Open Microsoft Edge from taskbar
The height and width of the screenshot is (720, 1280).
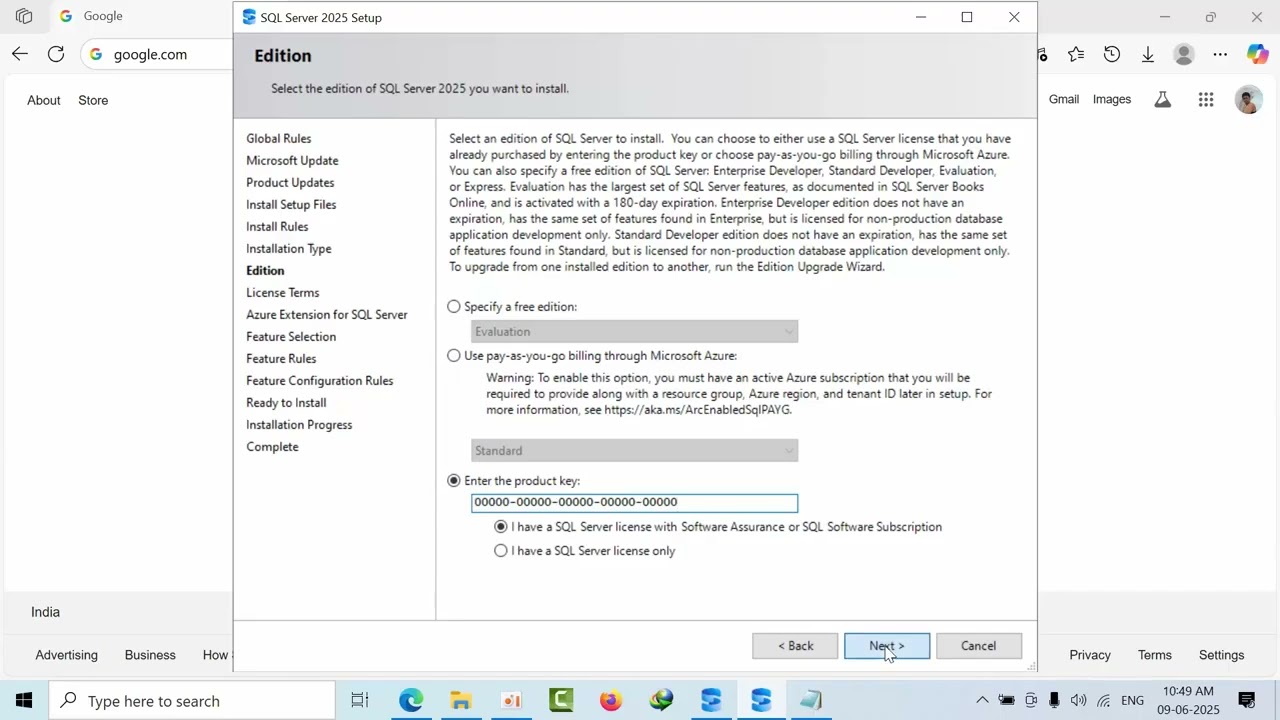411,700
